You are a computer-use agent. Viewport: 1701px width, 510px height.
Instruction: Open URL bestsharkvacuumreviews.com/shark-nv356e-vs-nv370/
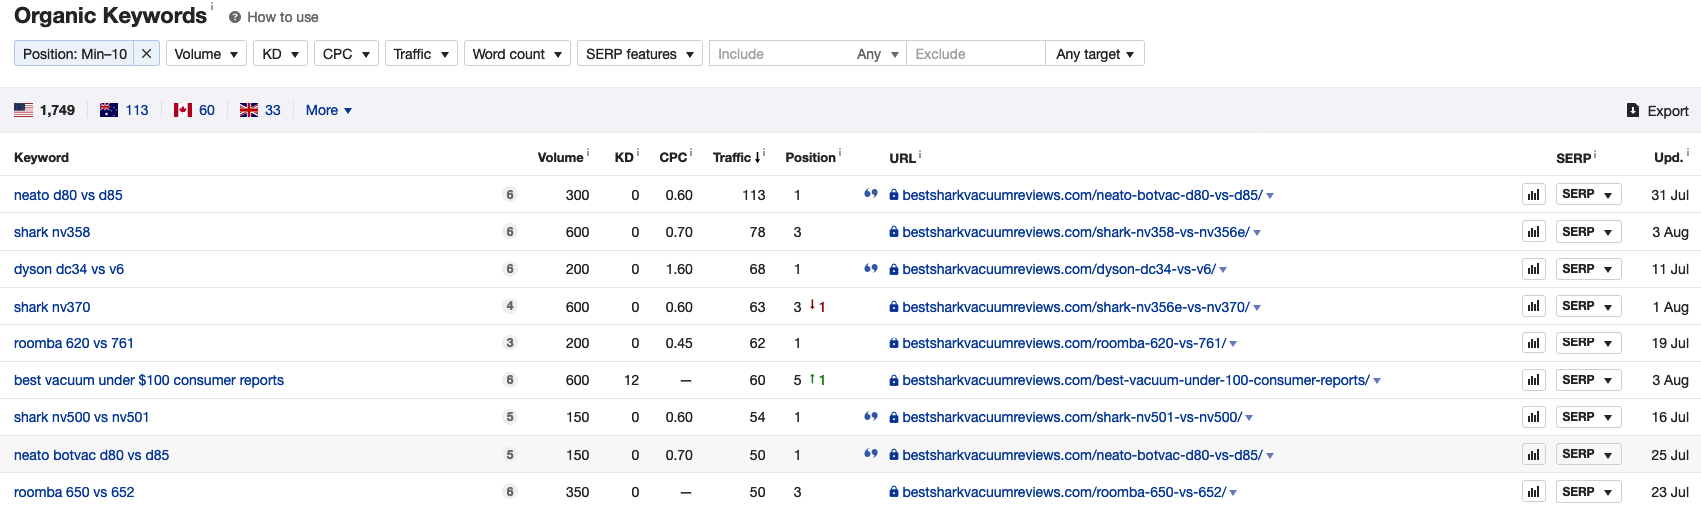coord(1075,307)
